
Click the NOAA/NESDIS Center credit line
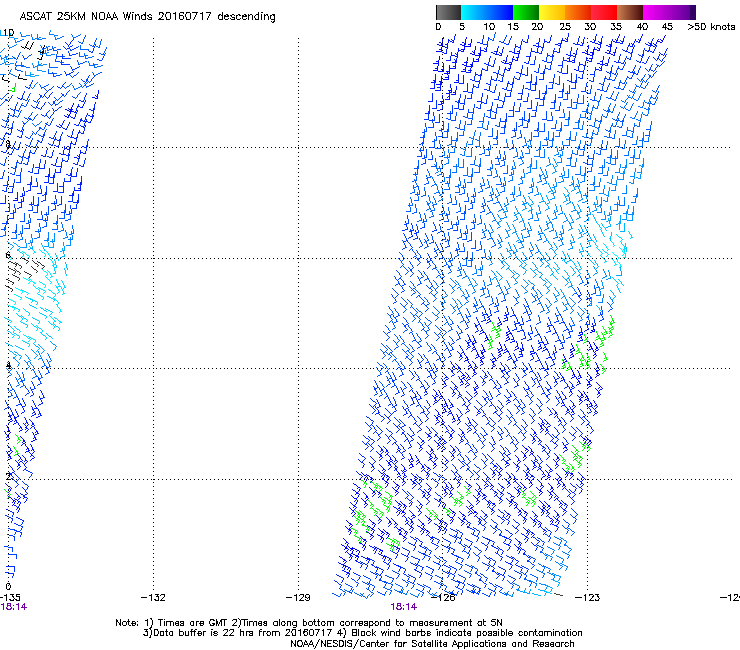point(432,644)
